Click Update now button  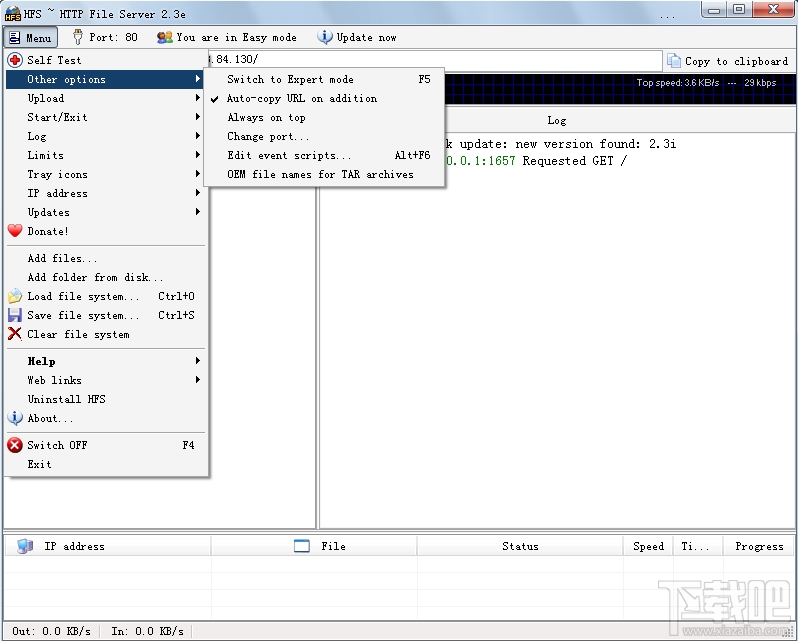(357, 37)
